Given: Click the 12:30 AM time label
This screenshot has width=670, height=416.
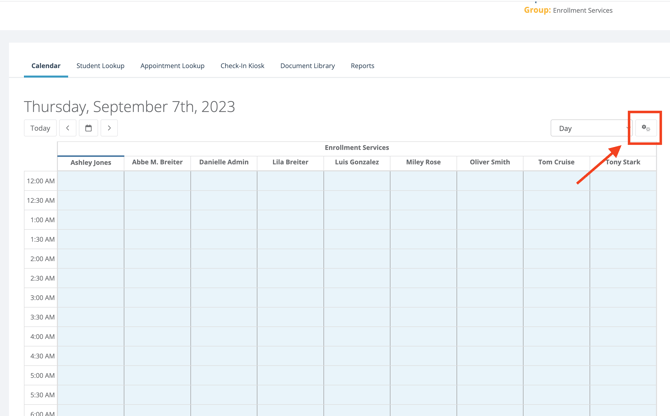Looking at the screenshot, I should click(x=41, y=200).
